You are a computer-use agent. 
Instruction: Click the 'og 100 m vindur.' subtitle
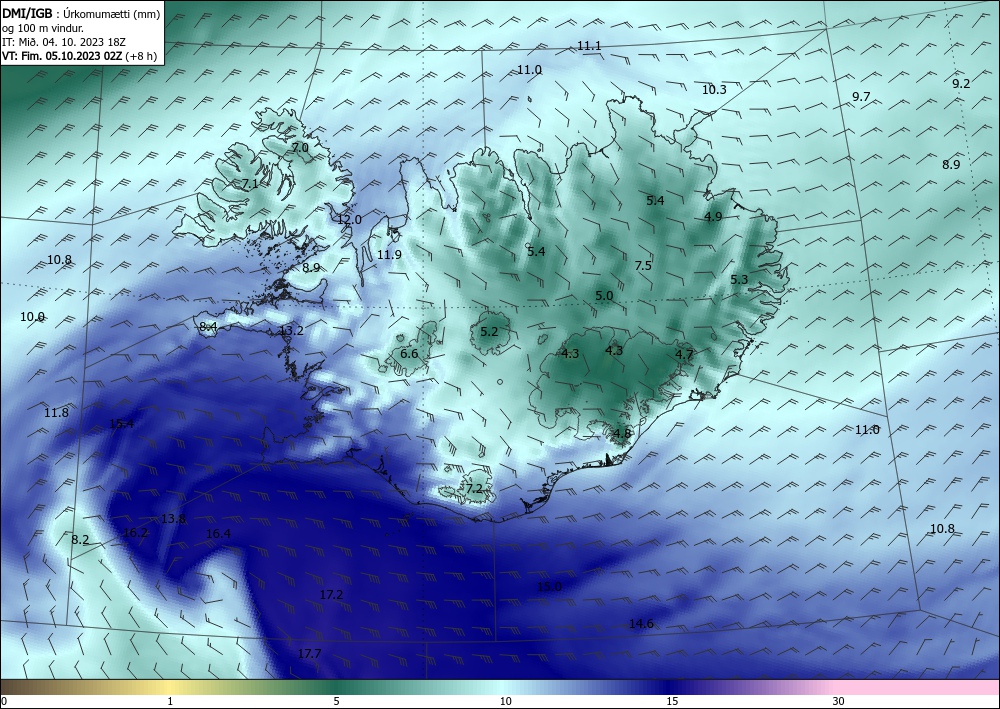(43, 28)
